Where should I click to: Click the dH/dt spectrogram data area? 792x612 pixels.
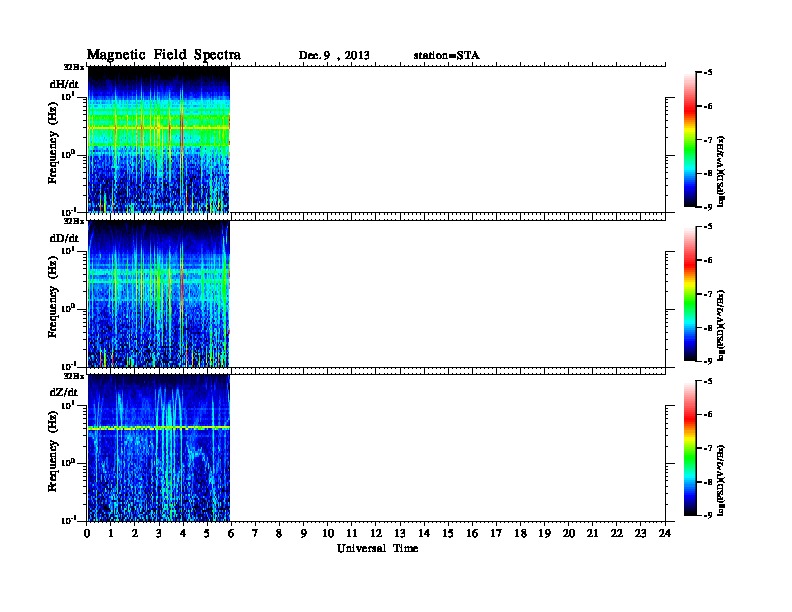[x=159, y=139]
